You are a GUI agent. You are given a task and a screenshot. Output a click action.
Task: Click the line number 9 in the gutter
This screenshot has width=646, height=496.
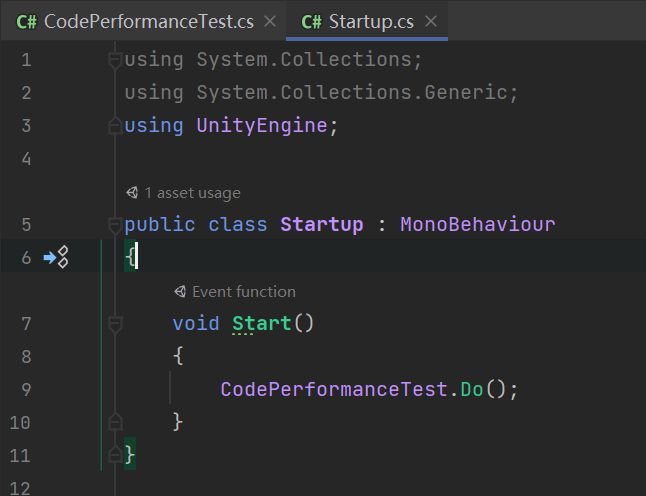coord(26,389)
